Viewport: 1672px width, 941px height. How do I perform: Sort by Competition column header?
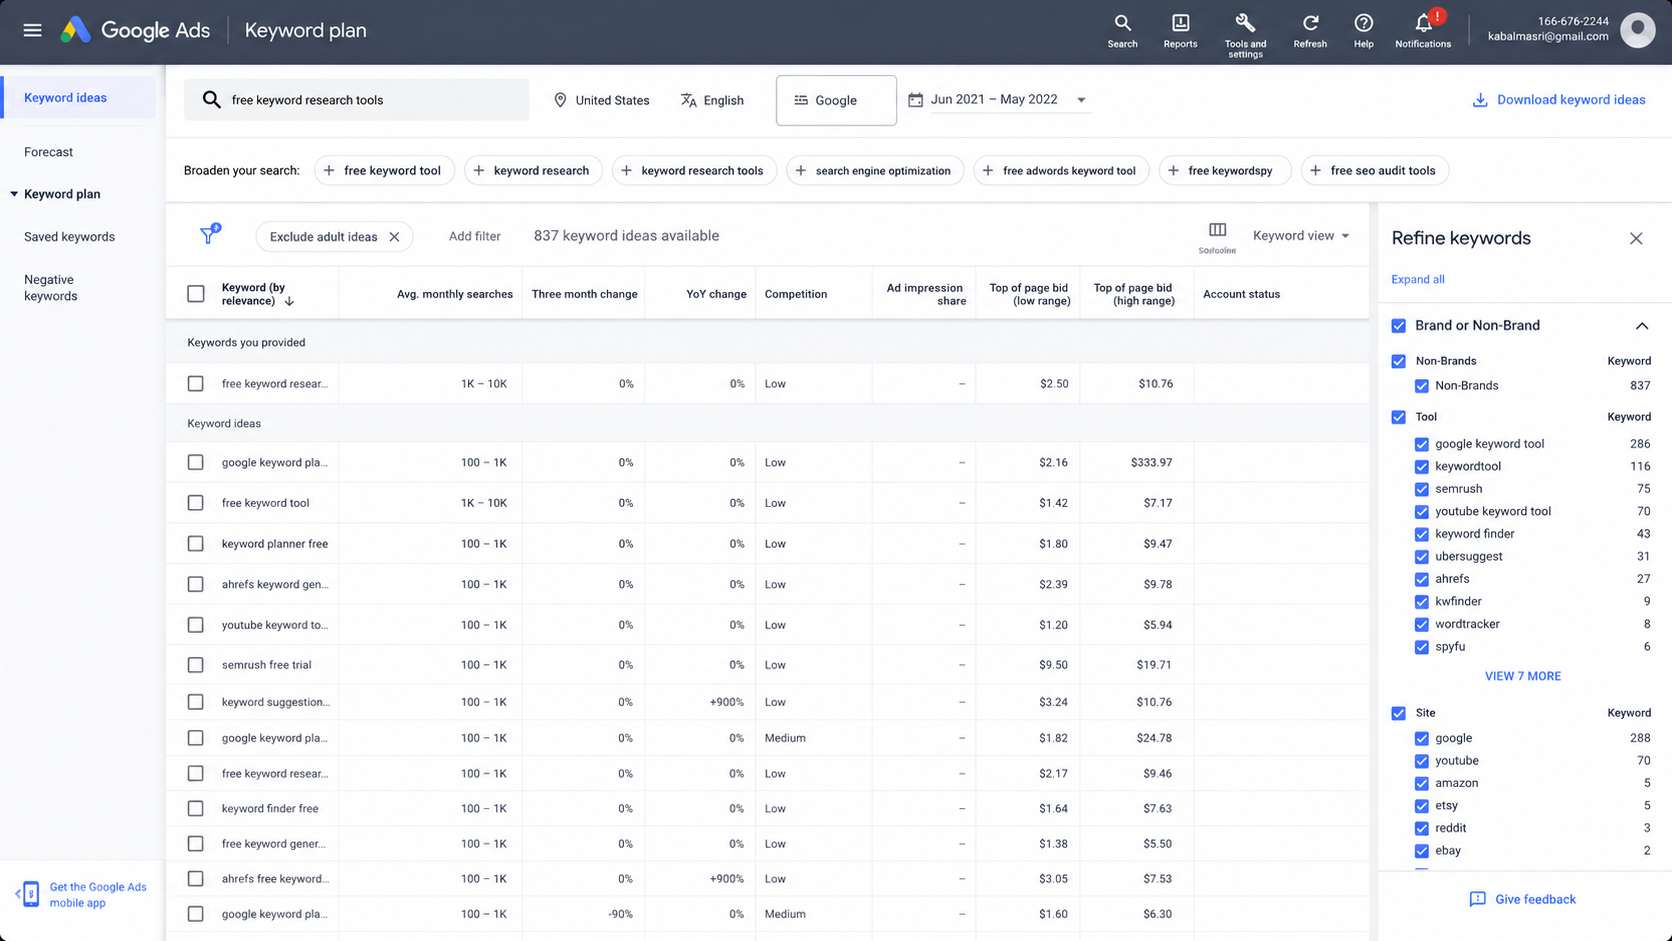[796, 294]
